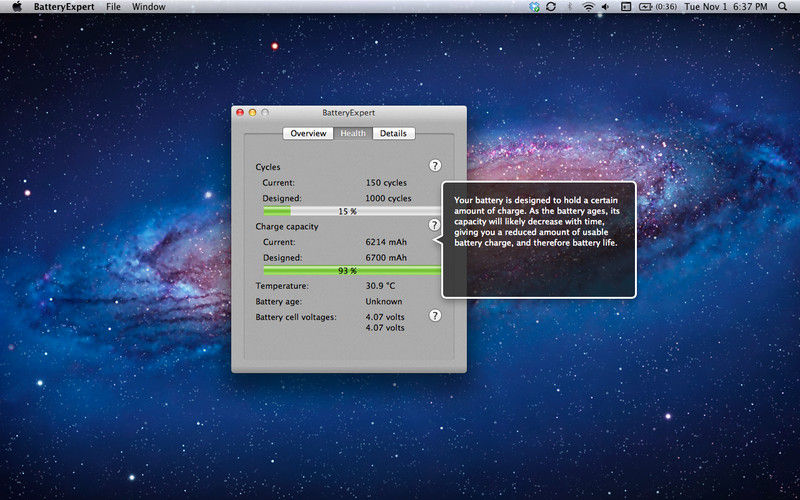
Task: Open the File menu
Action: tap(113, 7)
